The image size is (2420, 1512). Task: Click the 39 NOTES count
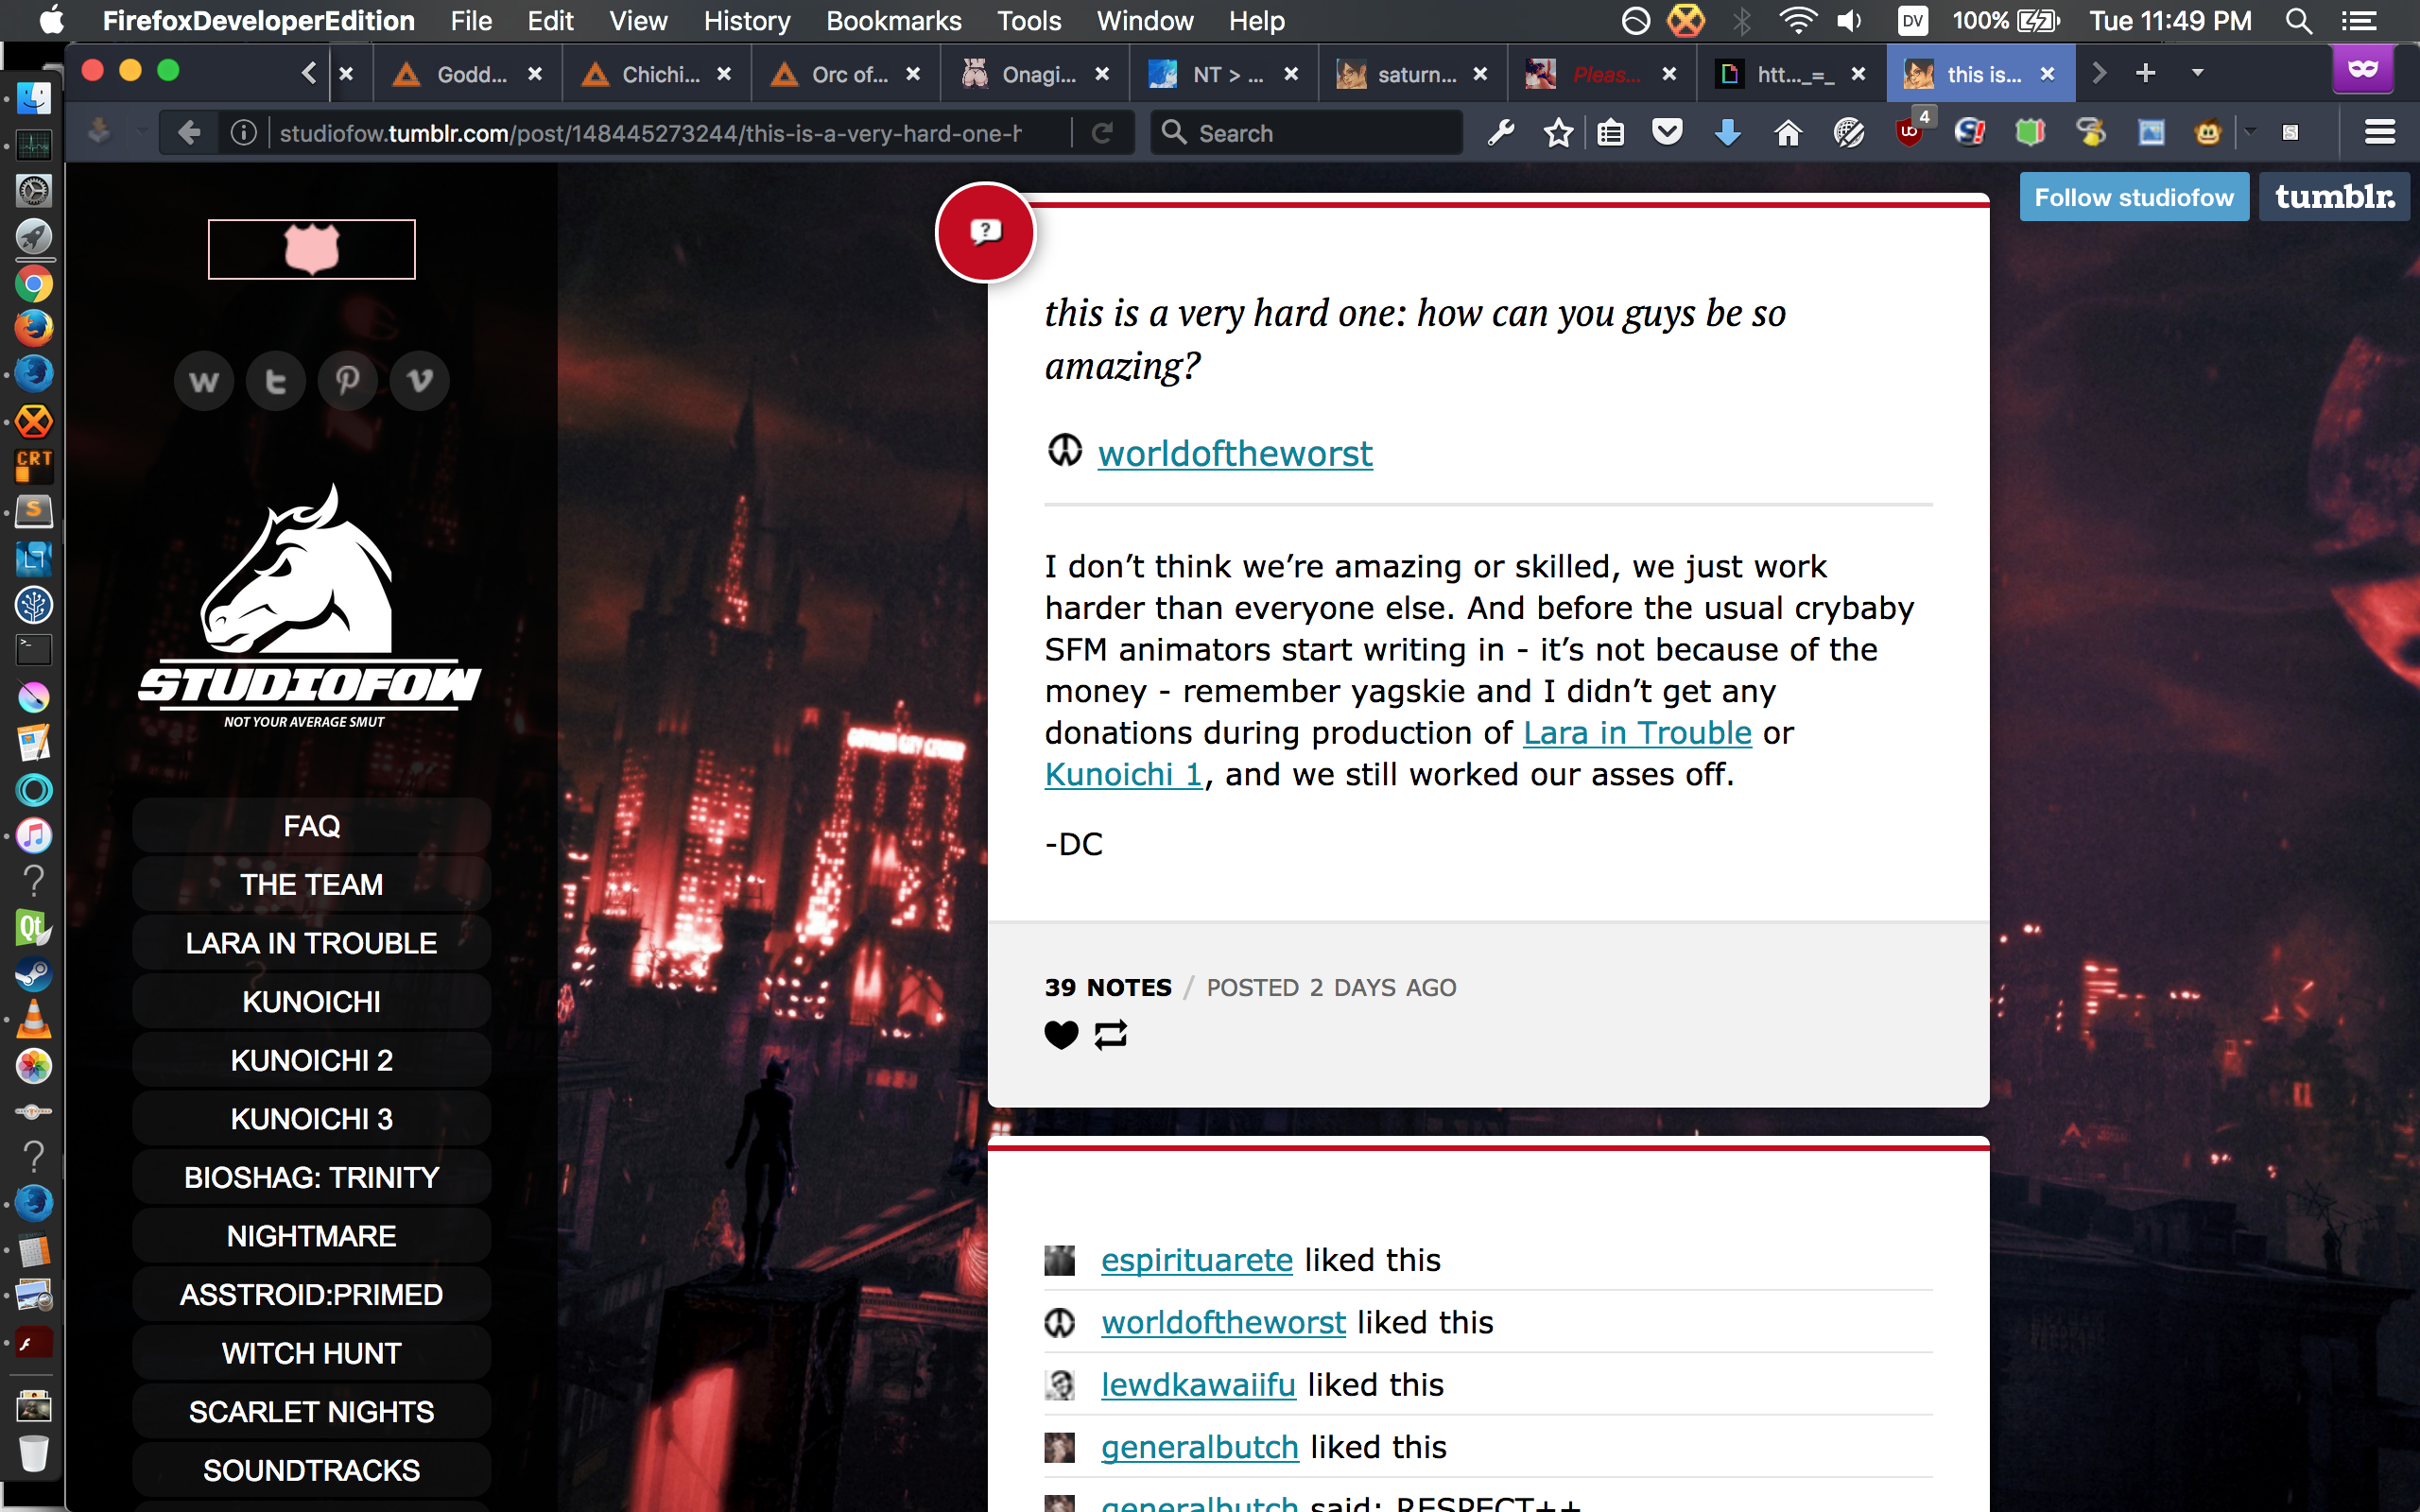(1108, 987)
